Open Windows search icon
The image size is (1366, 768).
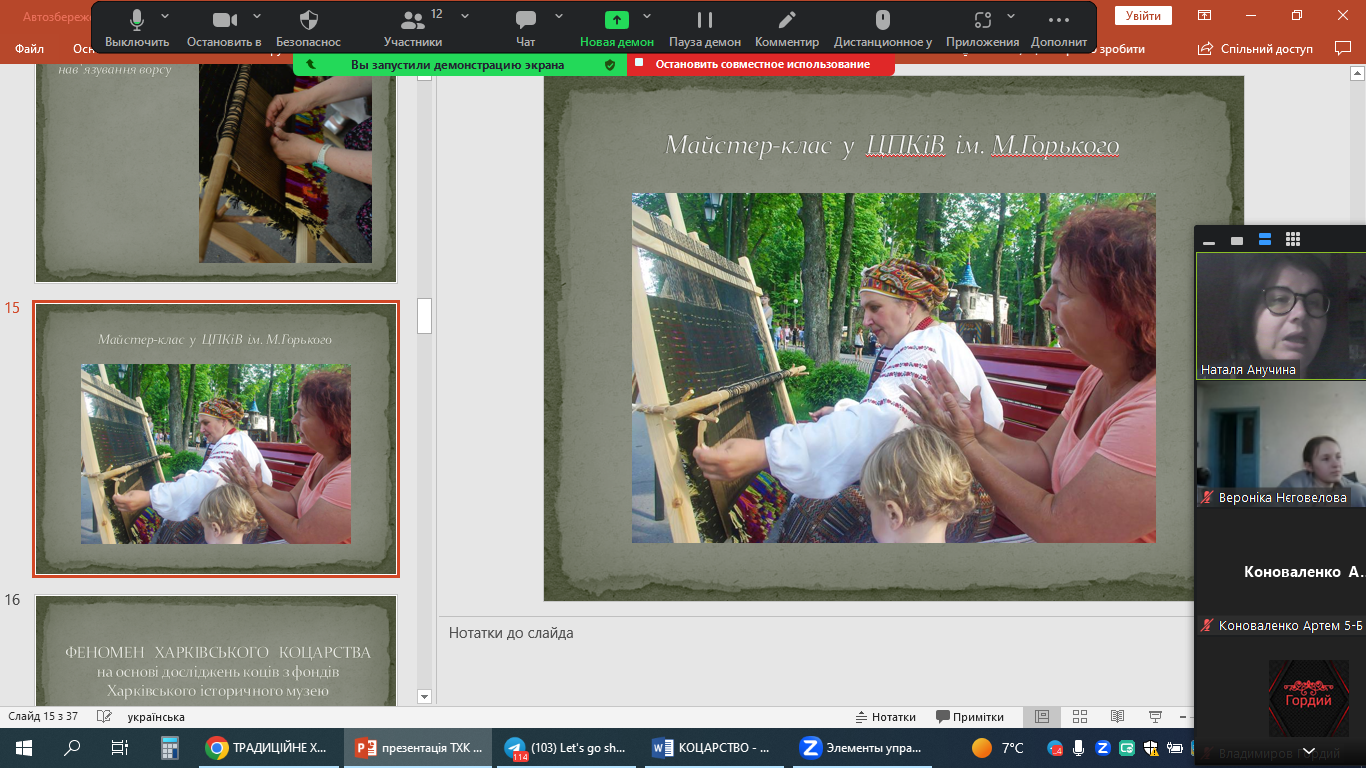72,747
